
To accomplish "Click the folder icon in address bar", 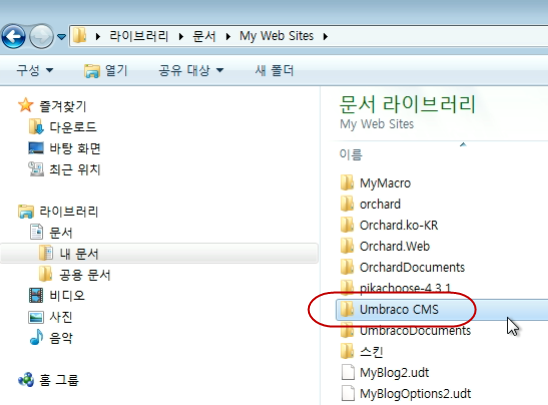I will tap(80, 36).
